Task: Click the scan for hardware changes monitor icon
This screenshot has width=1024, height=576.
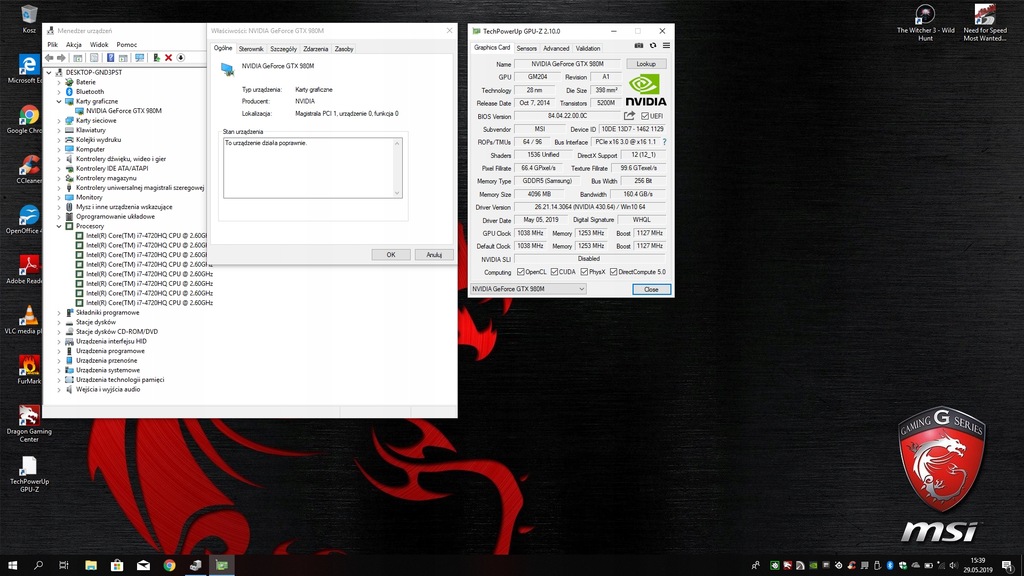Action: pos(139,58)
